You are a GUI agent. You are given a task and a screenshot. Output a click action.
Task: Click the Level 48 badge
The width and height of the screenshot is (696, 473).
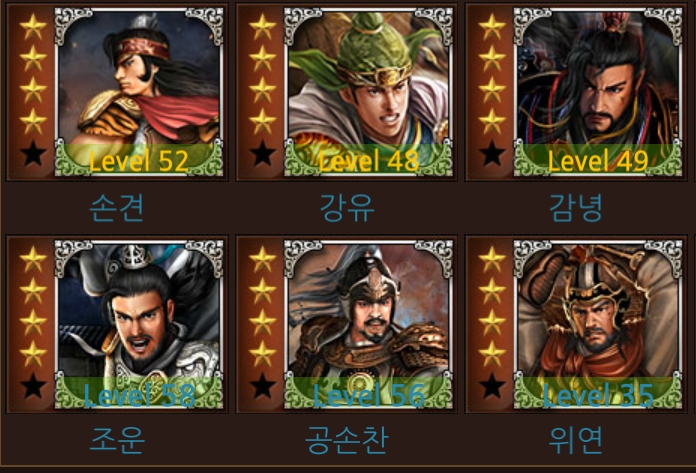coord(368,161)
